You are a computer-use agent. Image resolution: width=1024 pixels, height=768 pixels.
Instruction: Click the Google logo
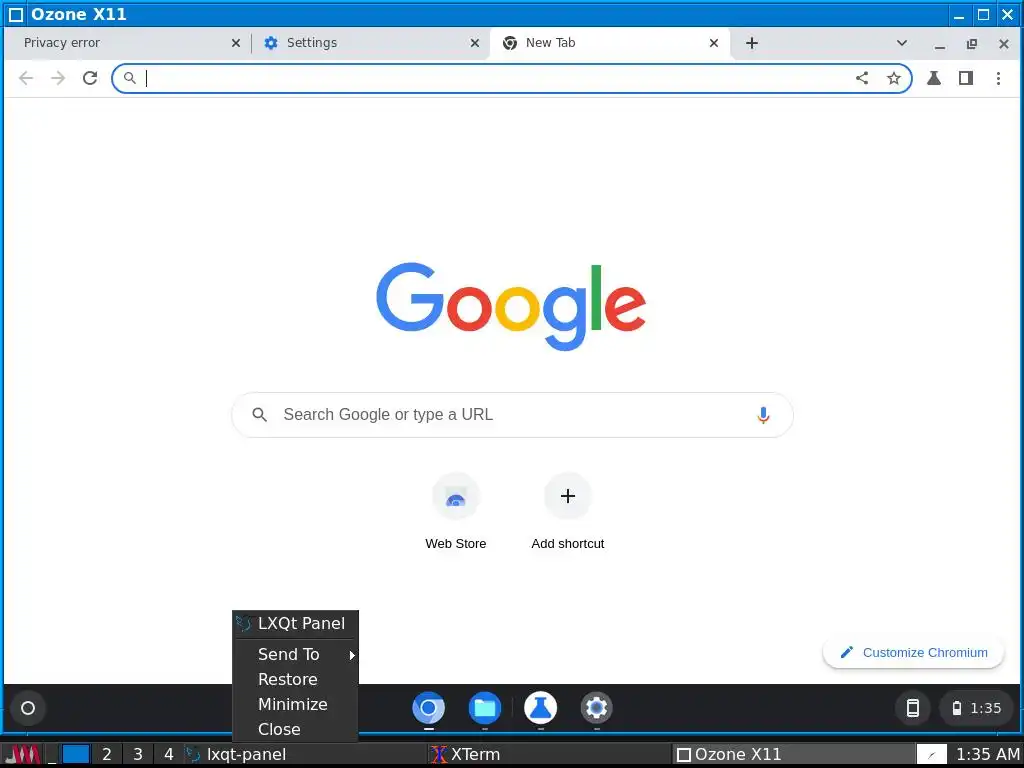(511, 306)
